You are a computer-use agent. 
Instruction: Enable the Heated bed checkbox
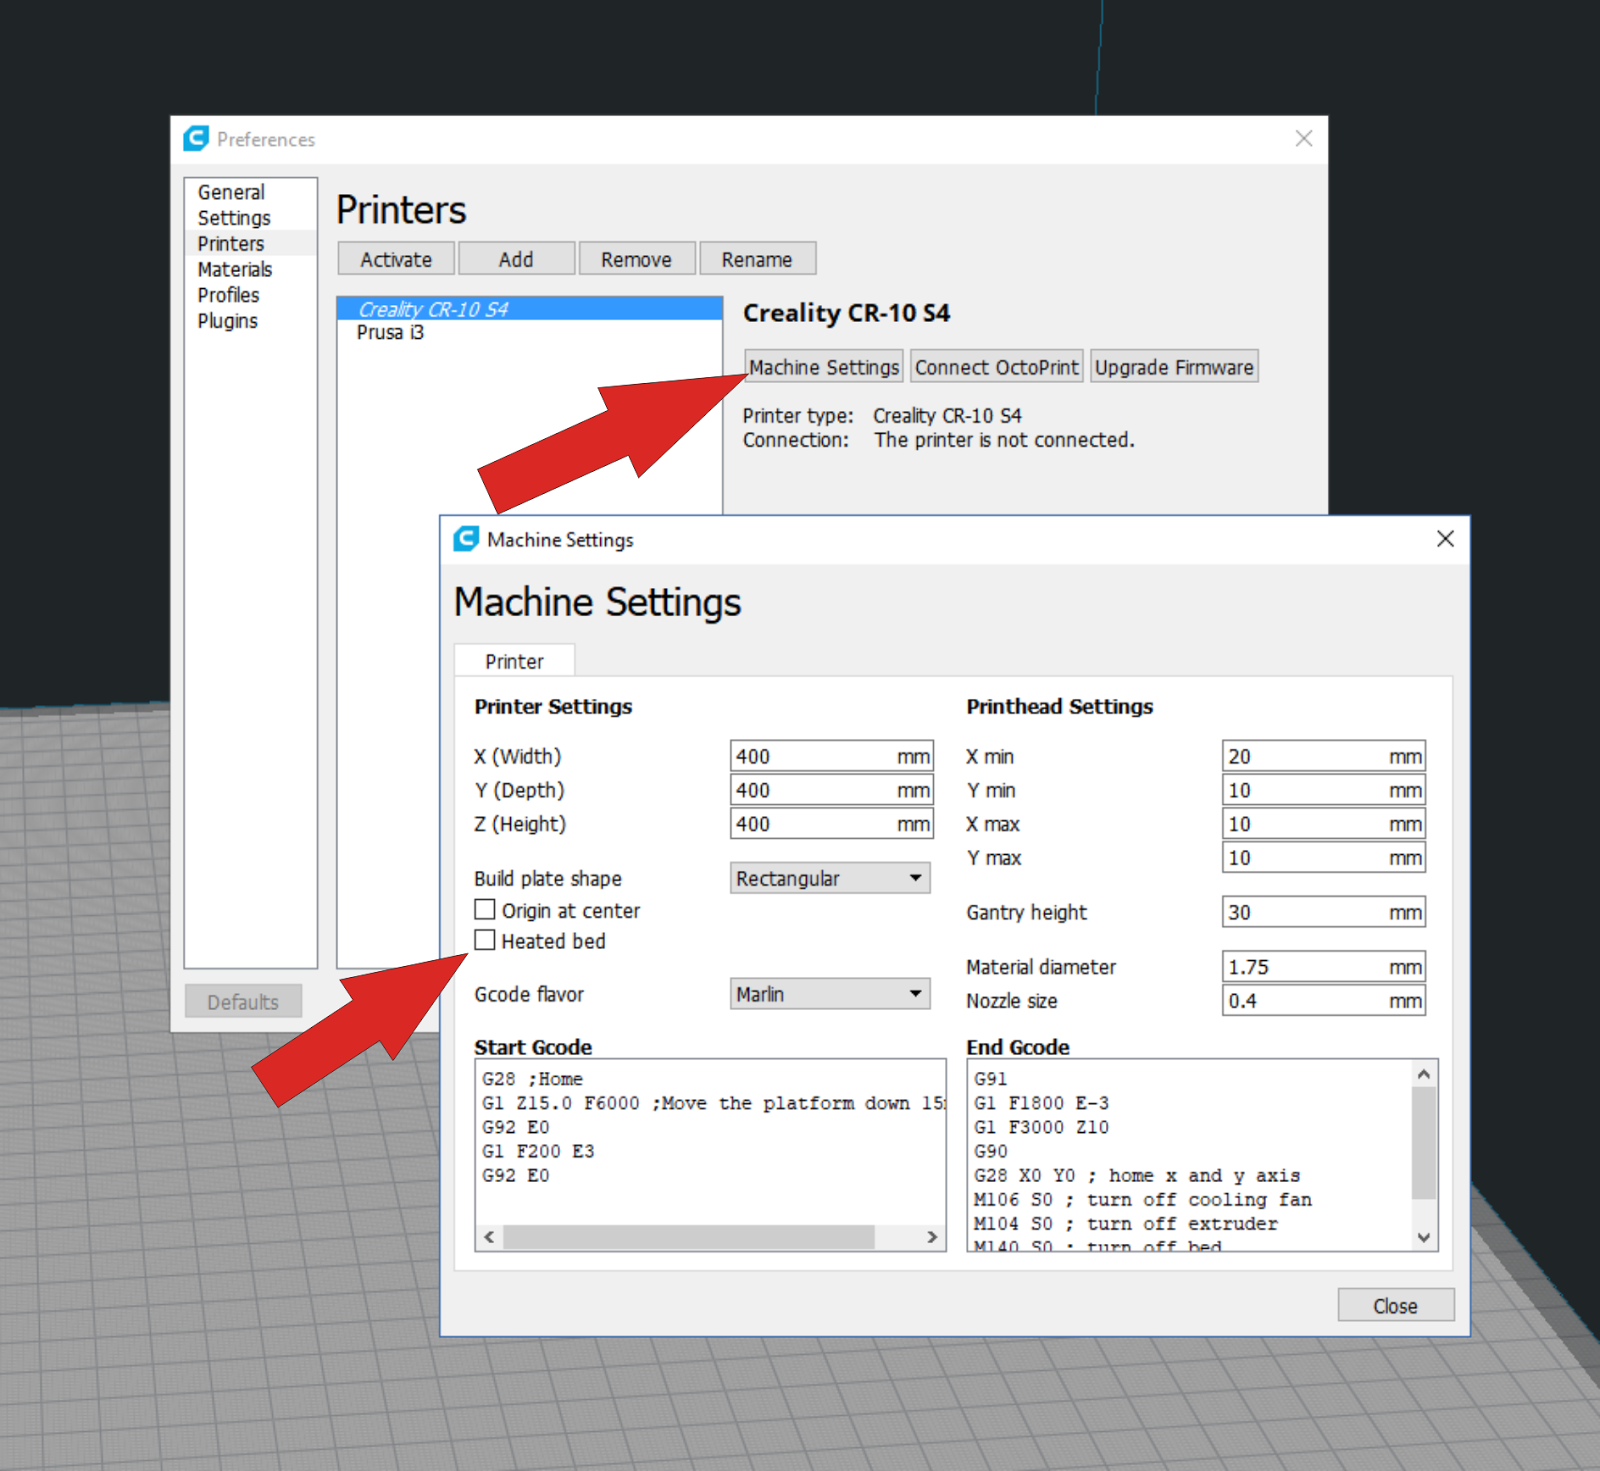pyautogui.click(x=485, y=940)
